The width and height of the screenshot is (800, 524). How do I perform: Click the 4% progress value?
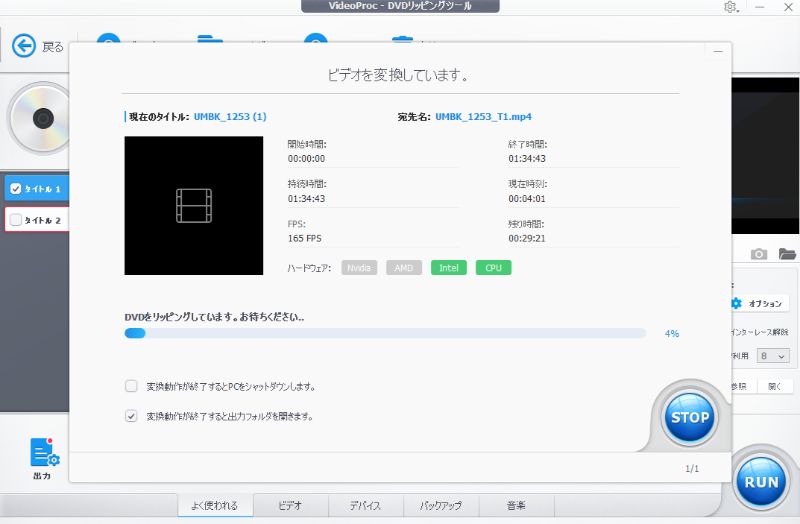point(671,333)
